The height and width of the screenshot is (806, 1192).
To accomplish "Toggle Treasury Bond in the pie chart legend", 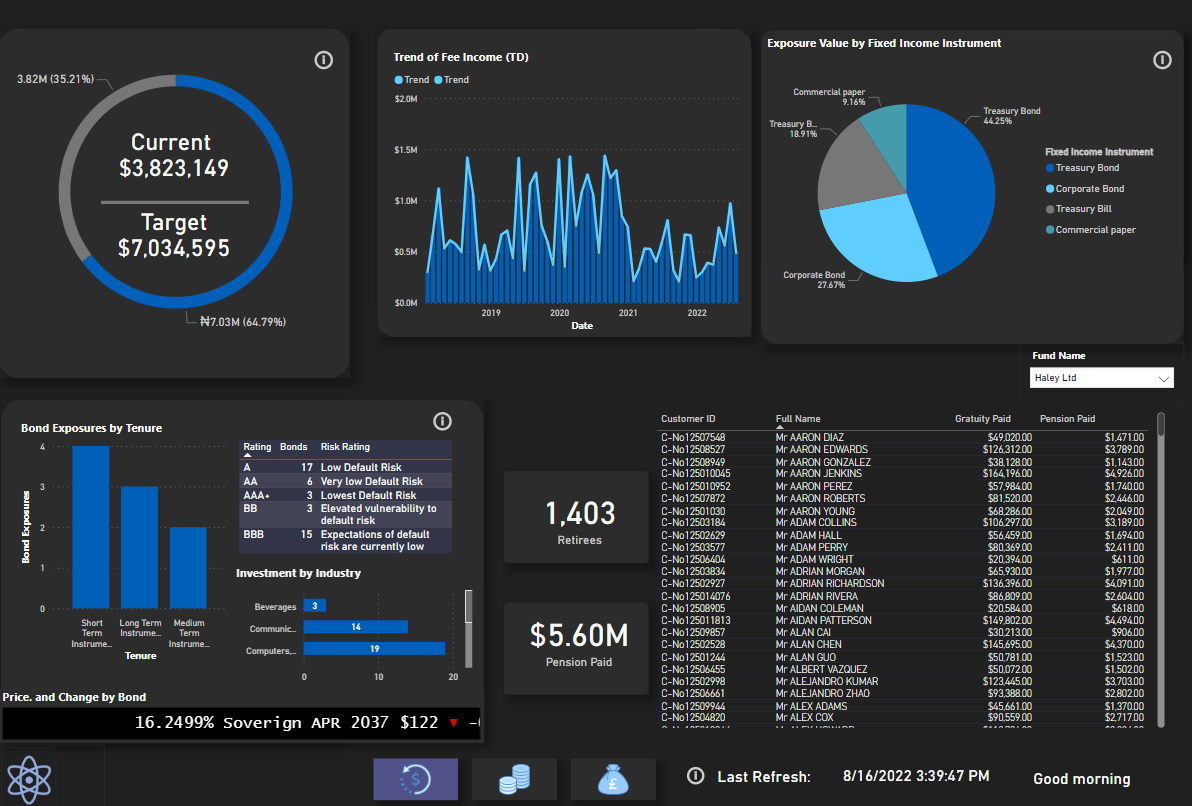I will tap(1087, 168).
